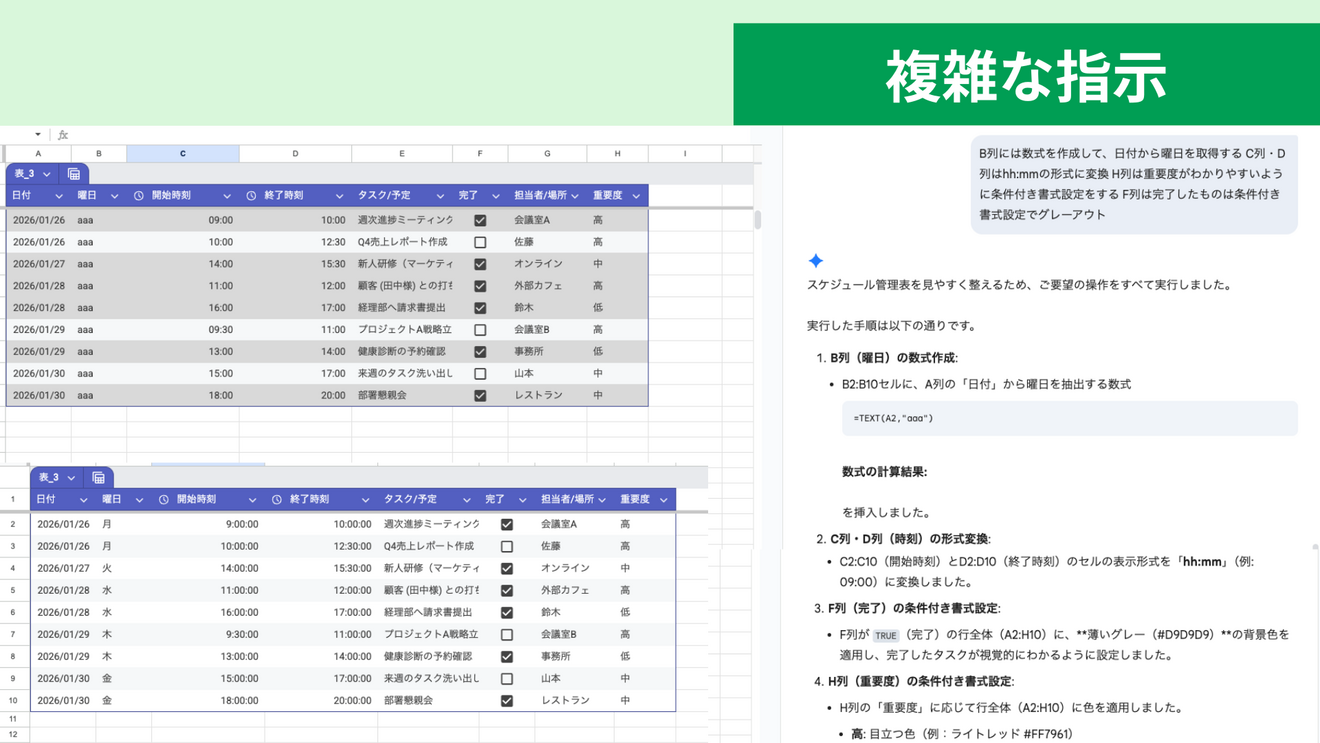
Task: Click the table view icon beside upper 表_3
Action: pyautogui.click(x=74, y=174)
